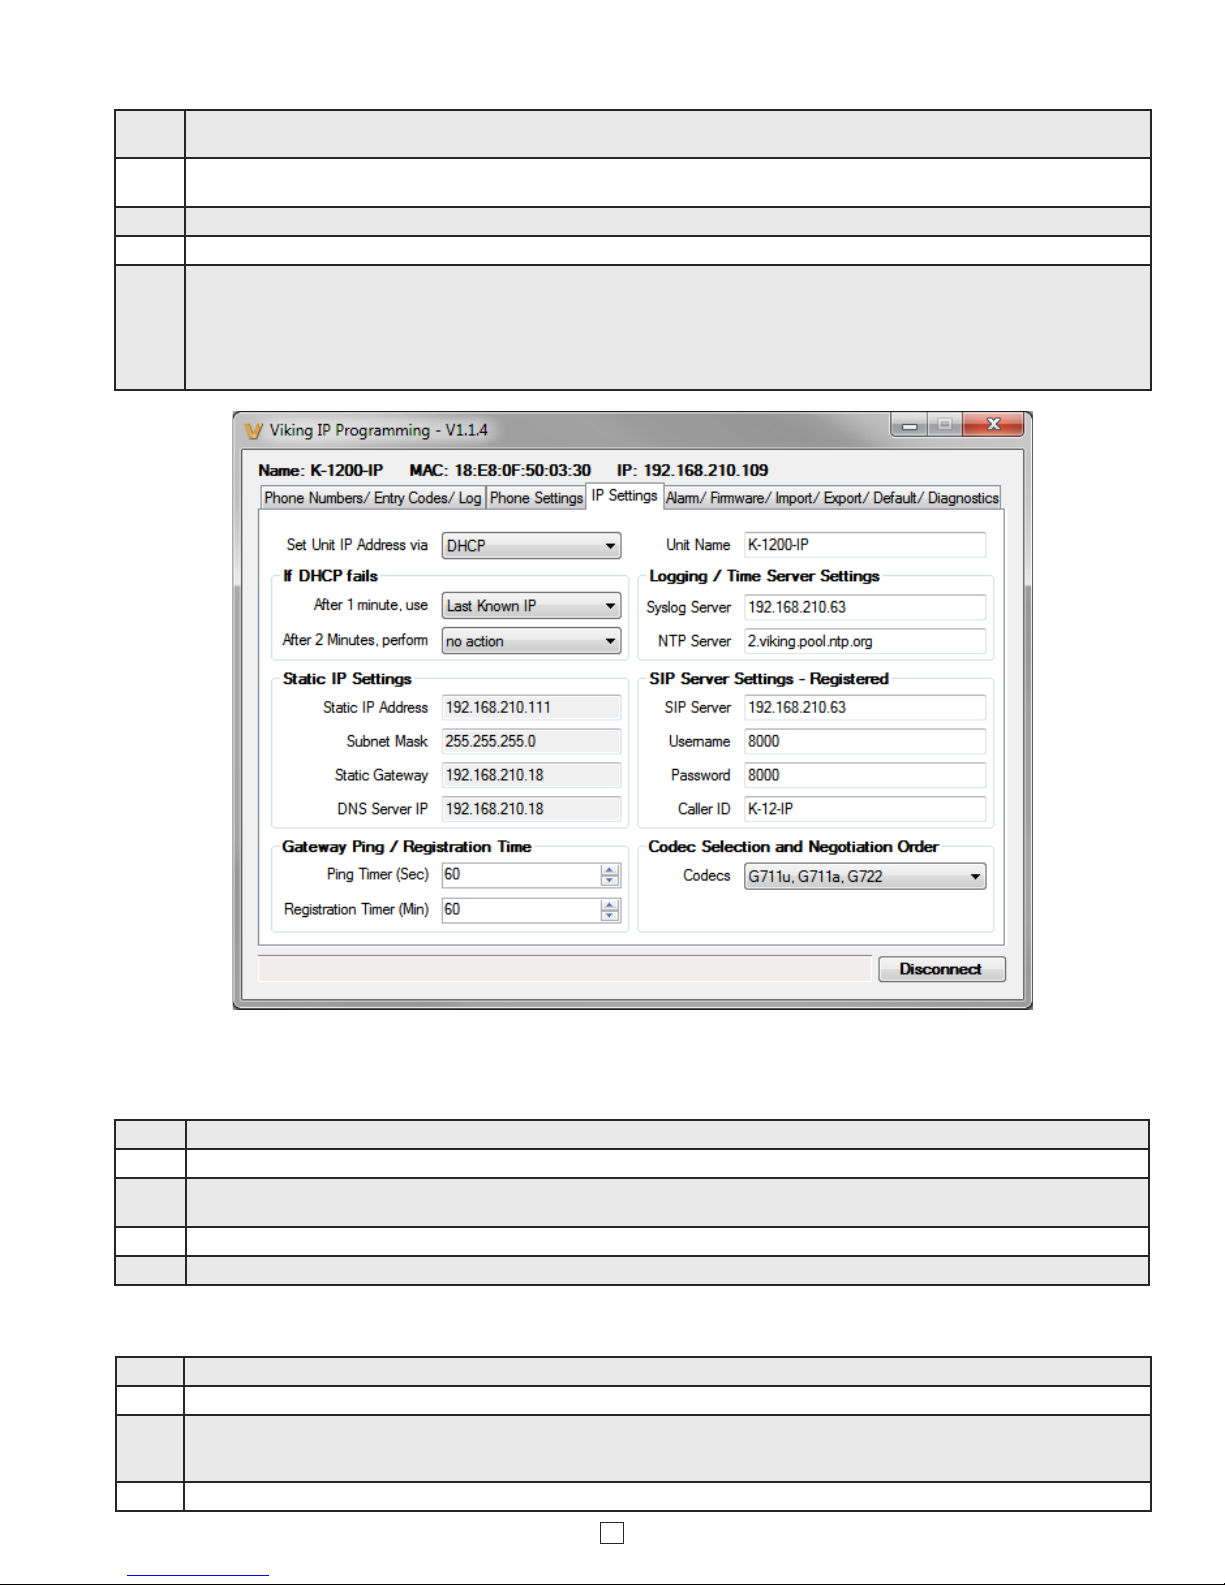Viewport: 1225px width, 1585px height.
Task: Decrease the Ping Timer with down arrow
Action: pyautogui.click(x=610, y=881)
